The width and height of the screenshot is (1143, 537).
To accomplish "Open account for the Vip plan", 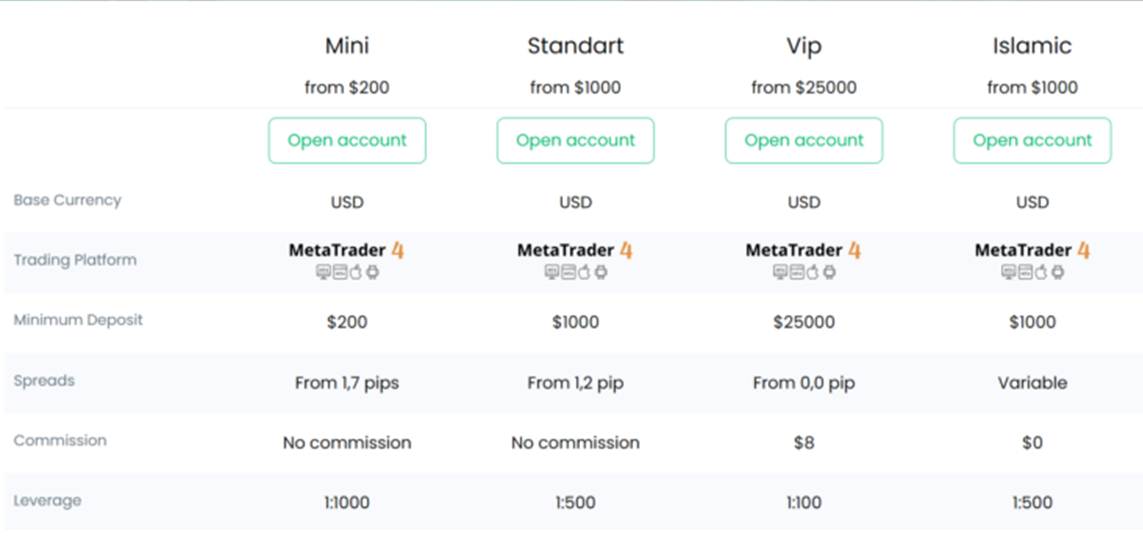I will (804, 141).
